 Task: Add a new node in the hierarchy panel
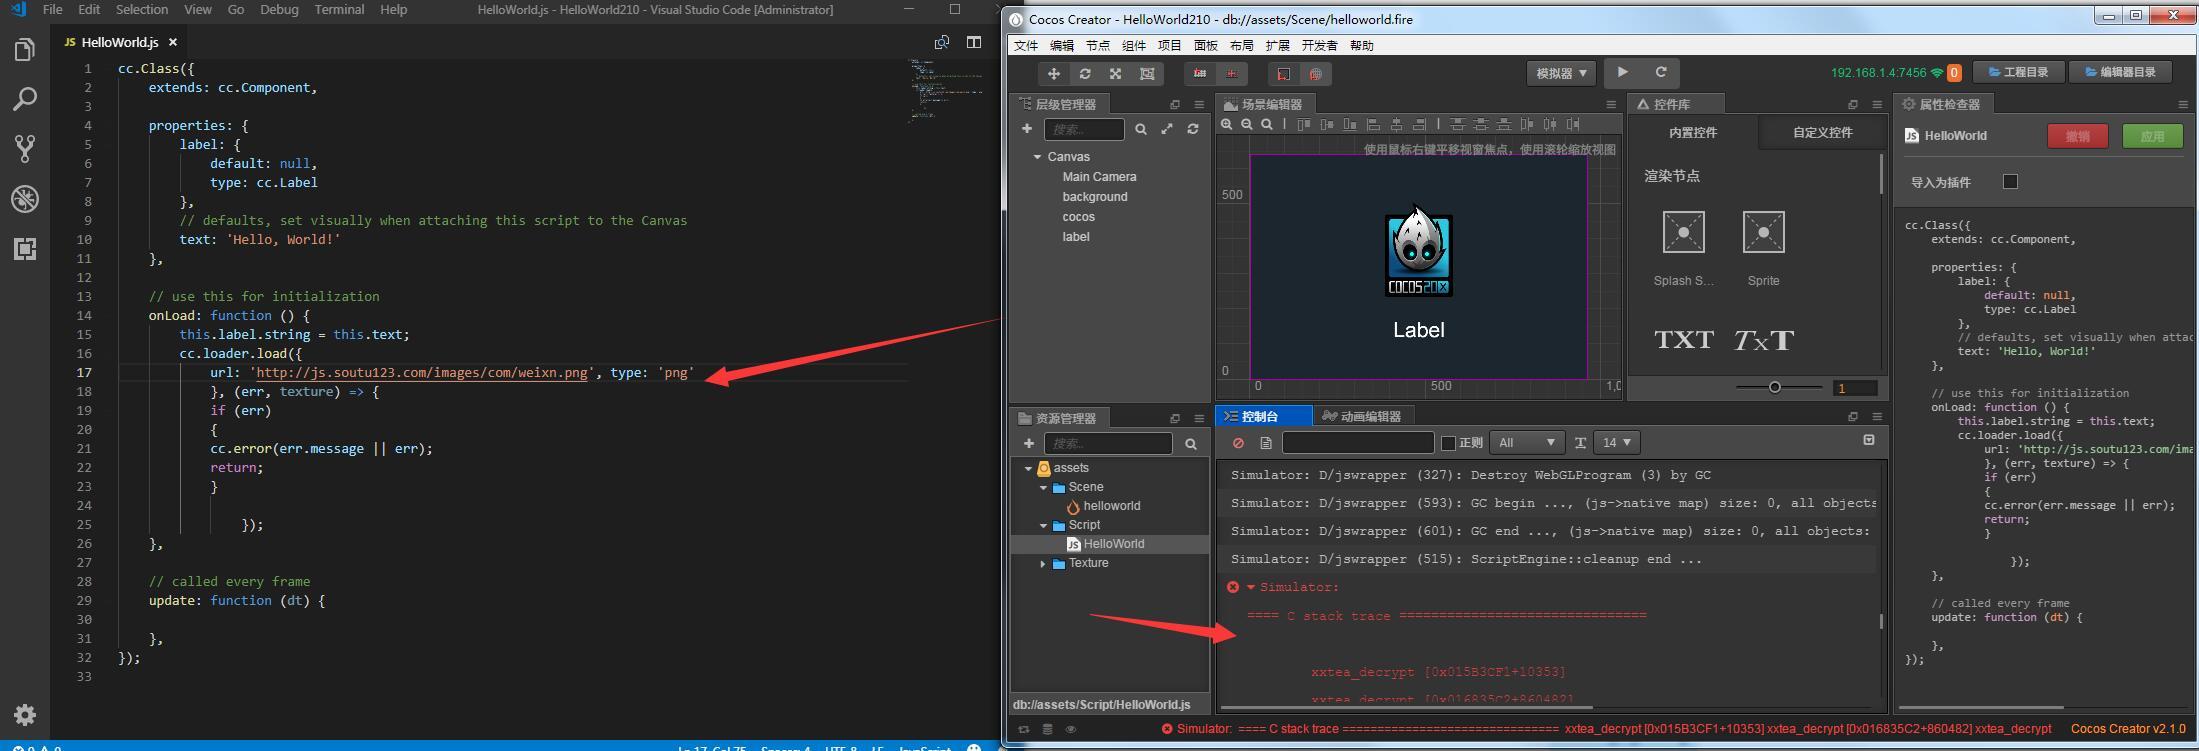[x=1026, y=129]
